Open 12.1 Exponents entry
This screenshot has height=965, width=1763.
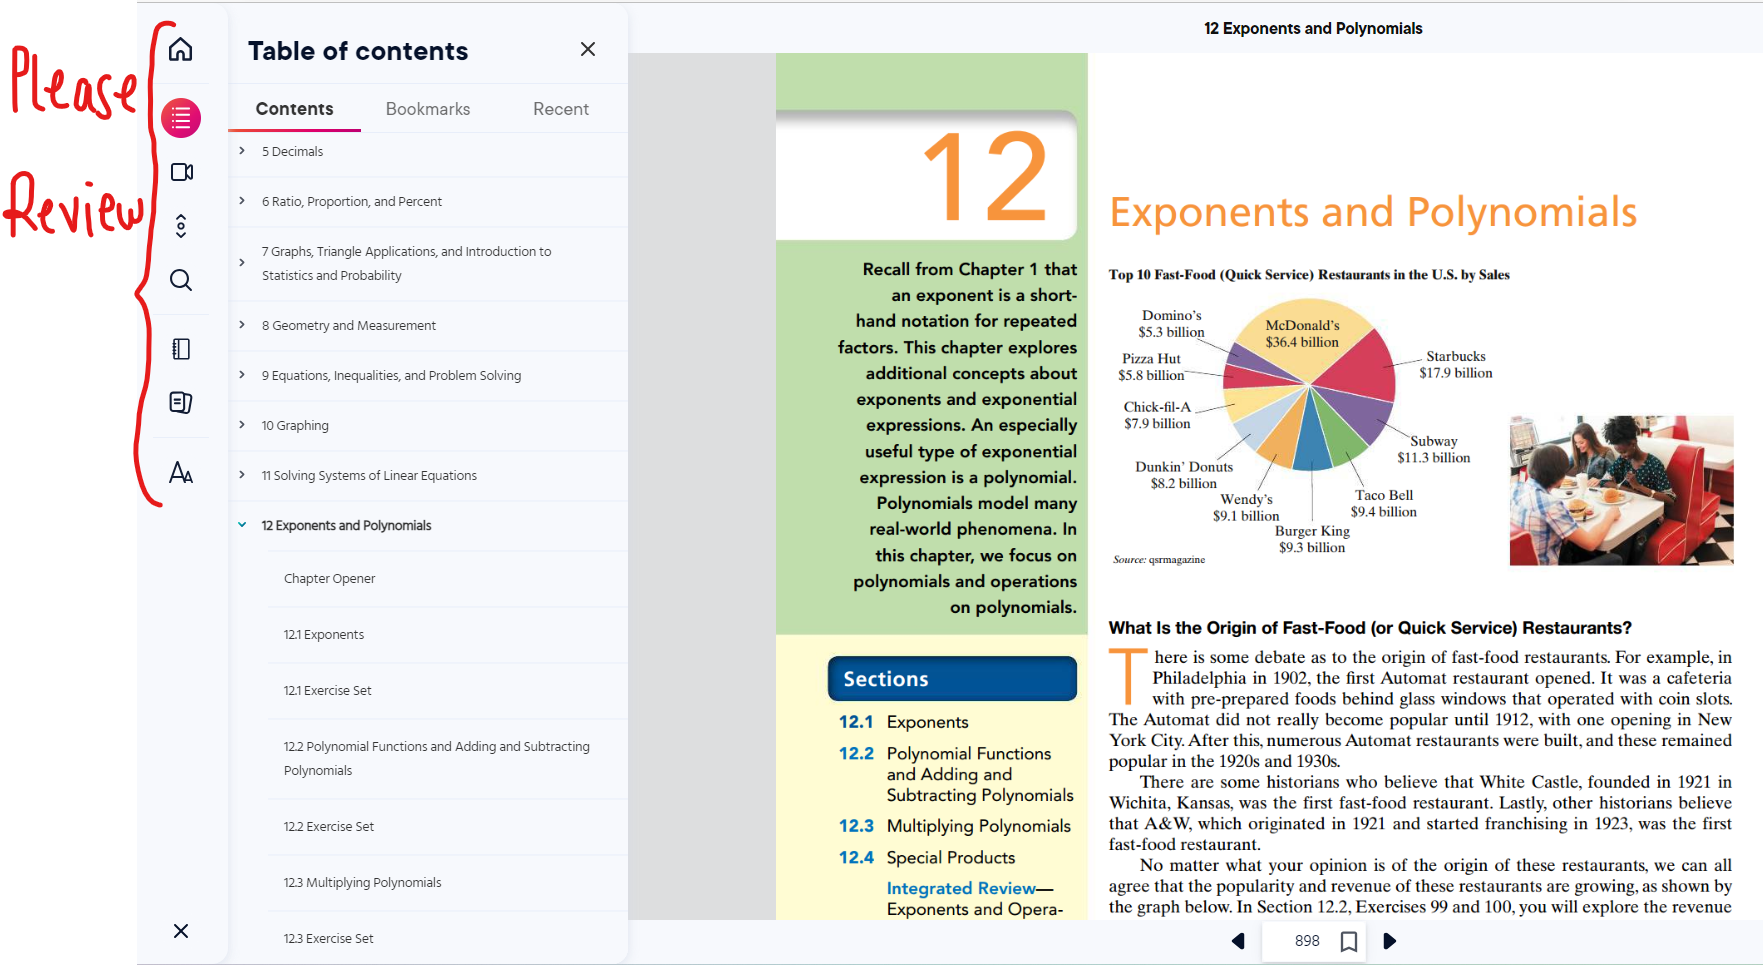pyautogui.click(x=324, y=635)
